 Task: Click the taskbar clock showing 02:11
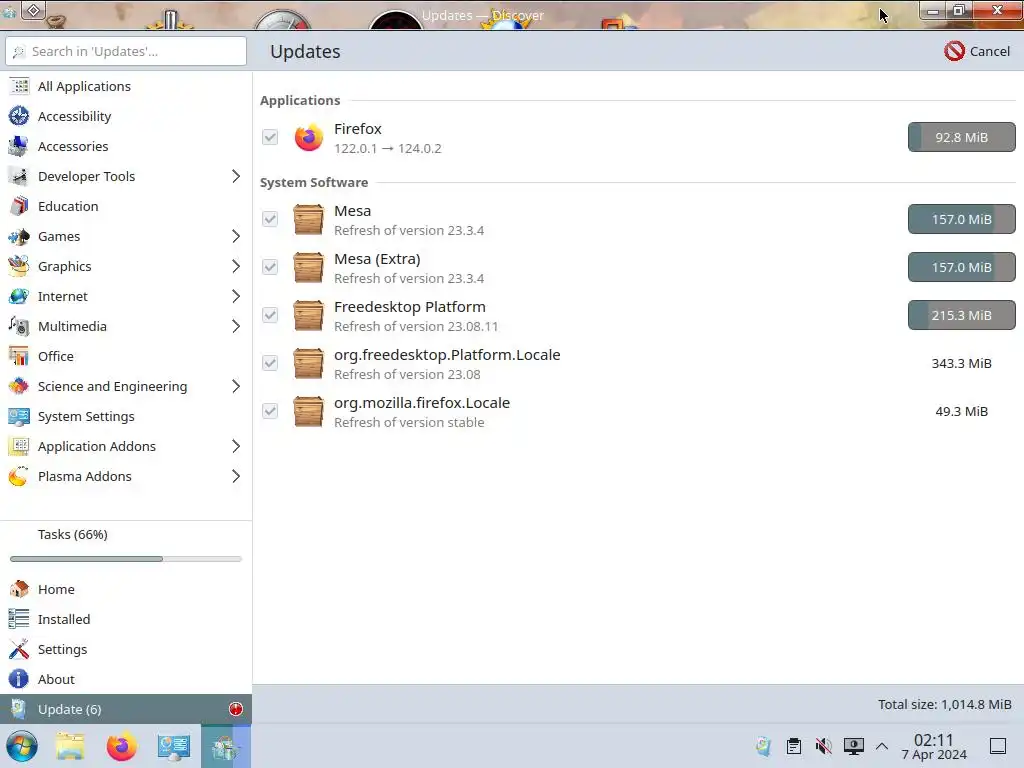tap(934, 746)
